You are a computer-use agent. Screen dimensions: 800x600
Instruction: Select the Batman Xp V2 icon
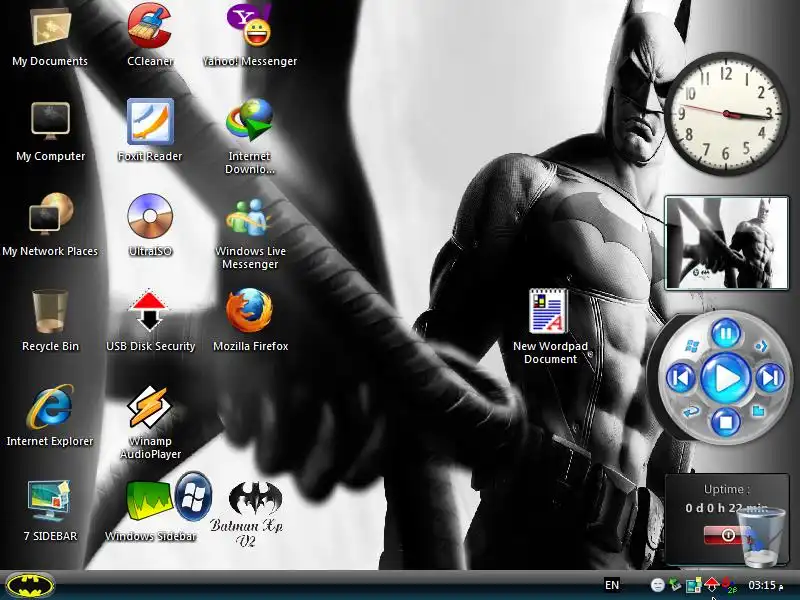(x=248, y=513)
